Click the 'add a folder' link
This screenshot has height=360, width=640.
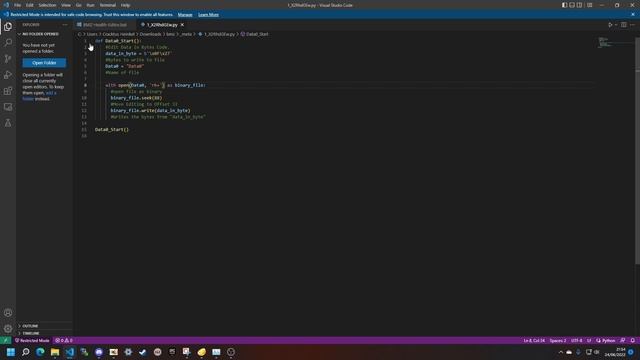pyautogui.click(x=40, y=96)
